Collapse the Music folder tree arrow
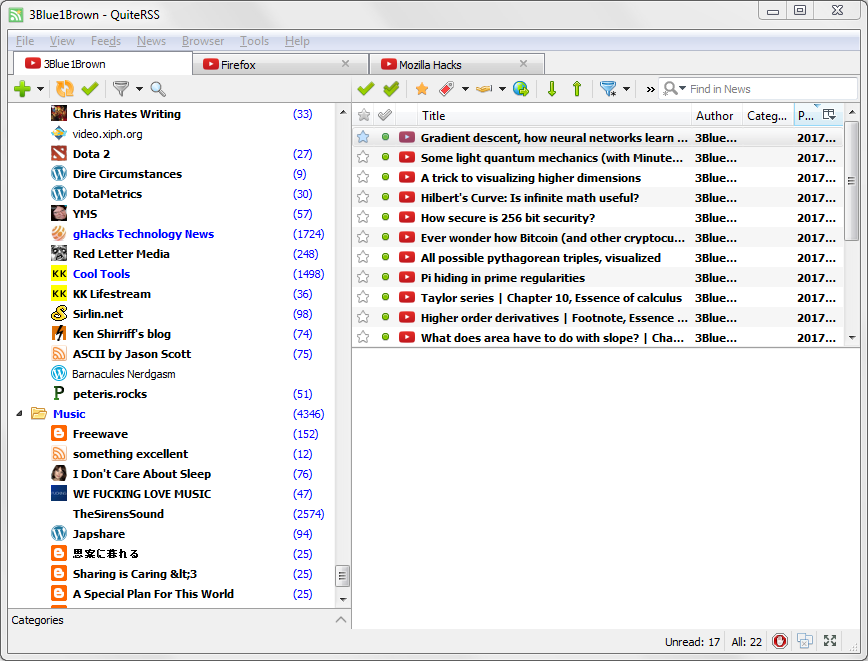 [20, 414]
